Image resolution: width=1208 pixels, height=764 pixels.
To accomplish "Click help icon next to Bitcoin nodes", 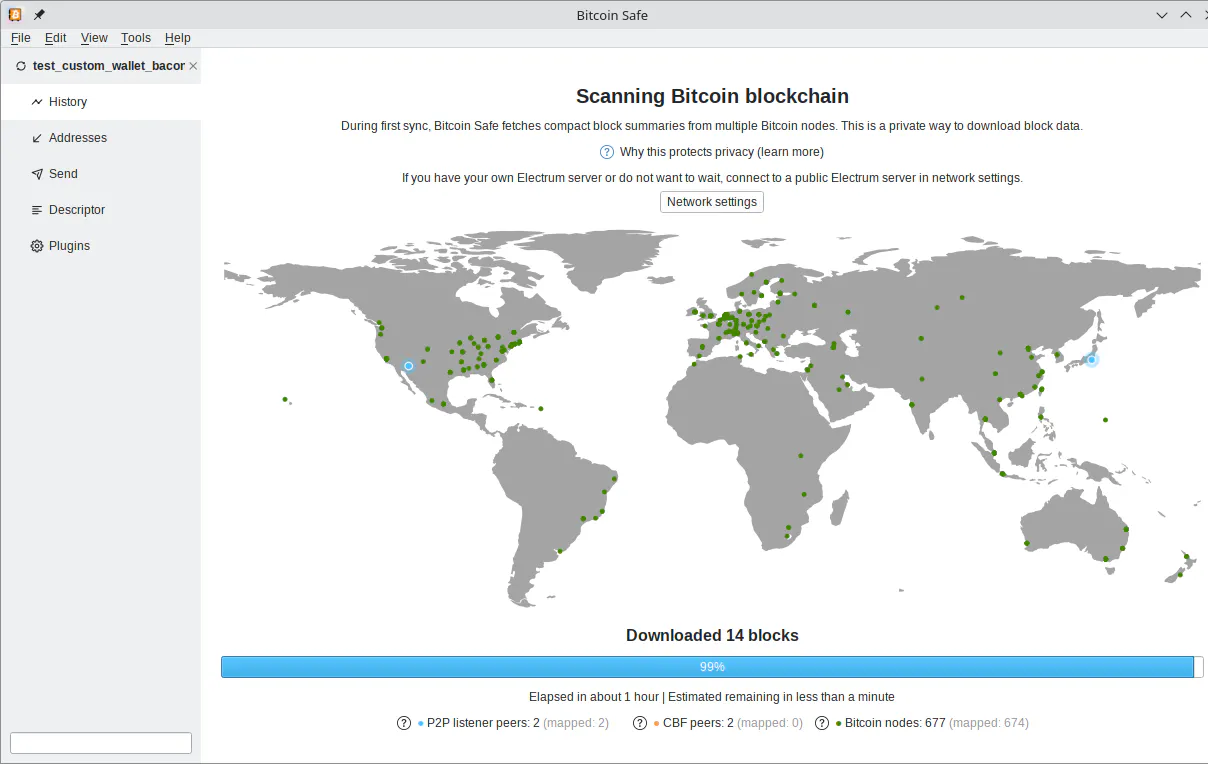I will [822, 723].
